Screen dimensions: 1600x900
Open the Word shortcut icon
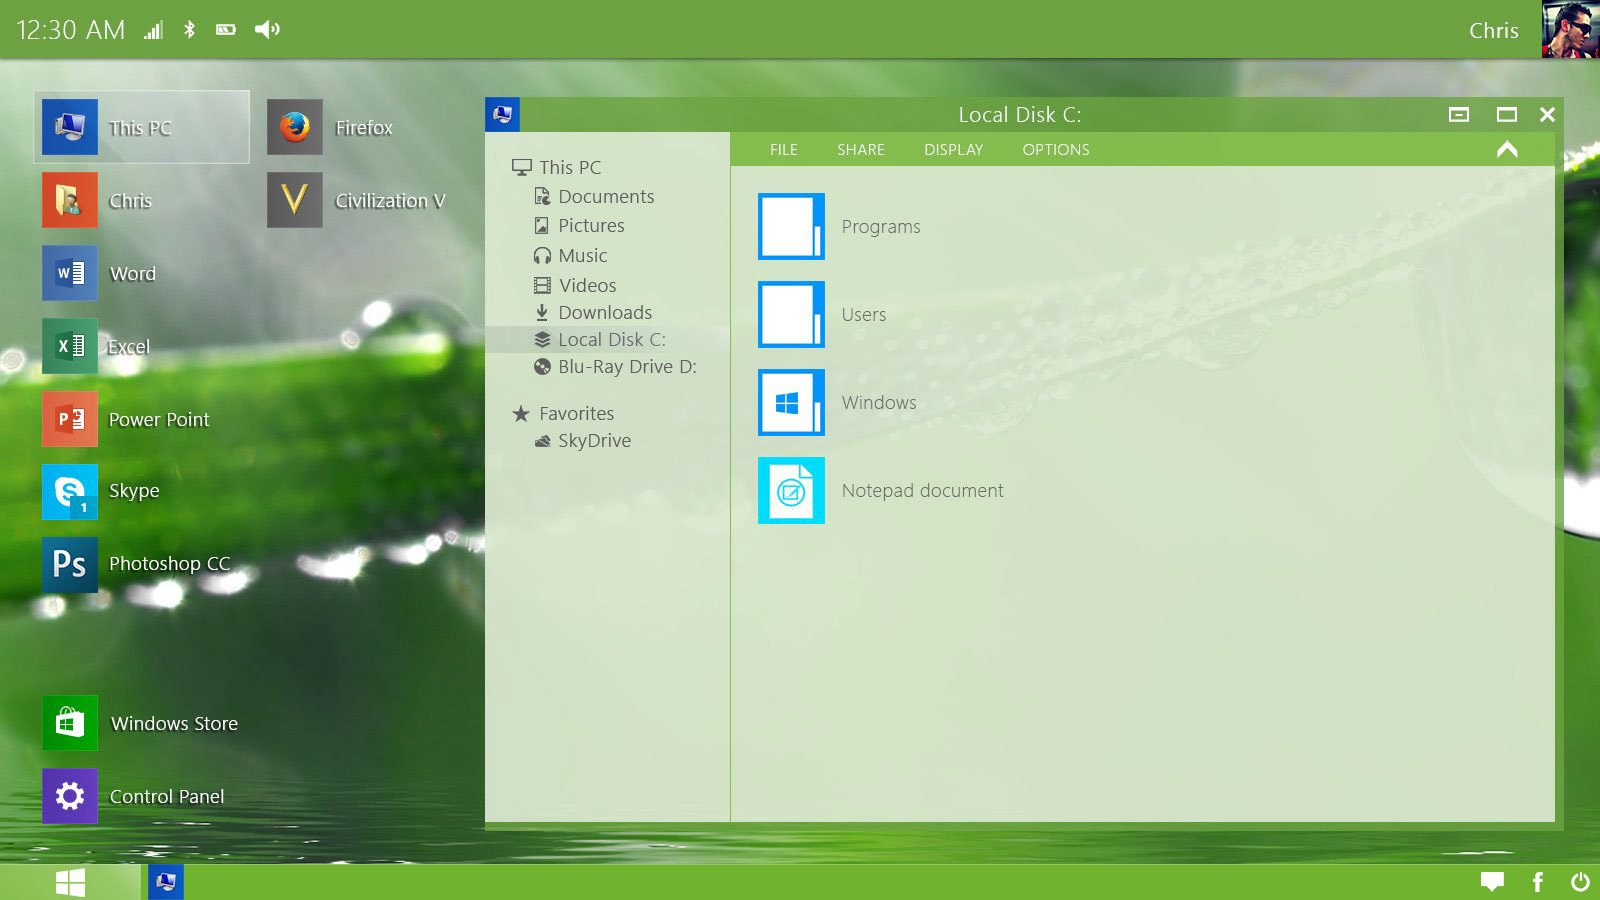70,273
